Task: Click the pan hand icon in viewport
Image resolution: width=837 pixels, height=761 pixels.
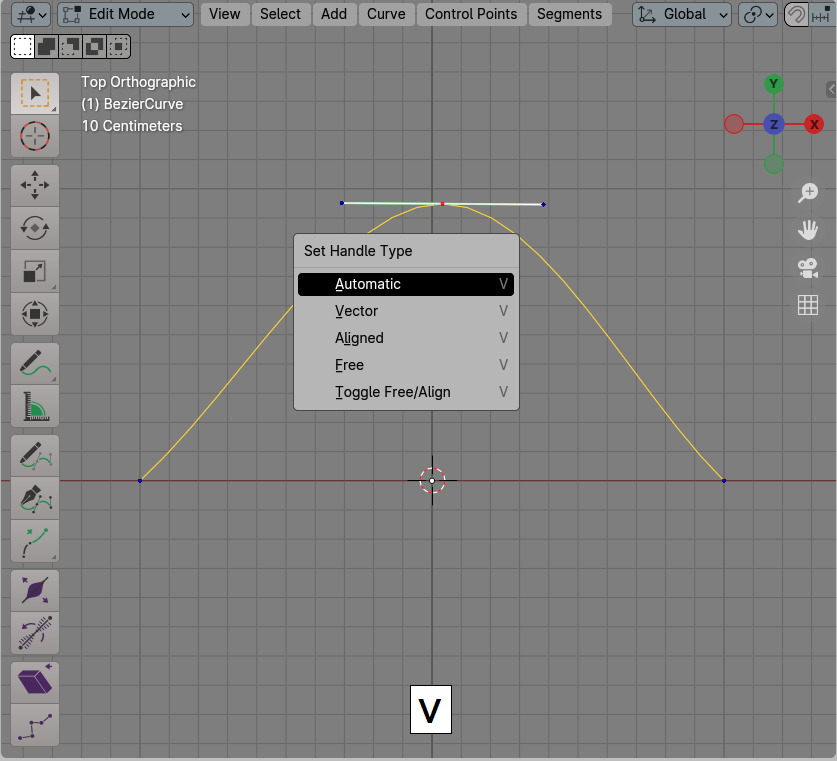Action: [x=808, y=230]
